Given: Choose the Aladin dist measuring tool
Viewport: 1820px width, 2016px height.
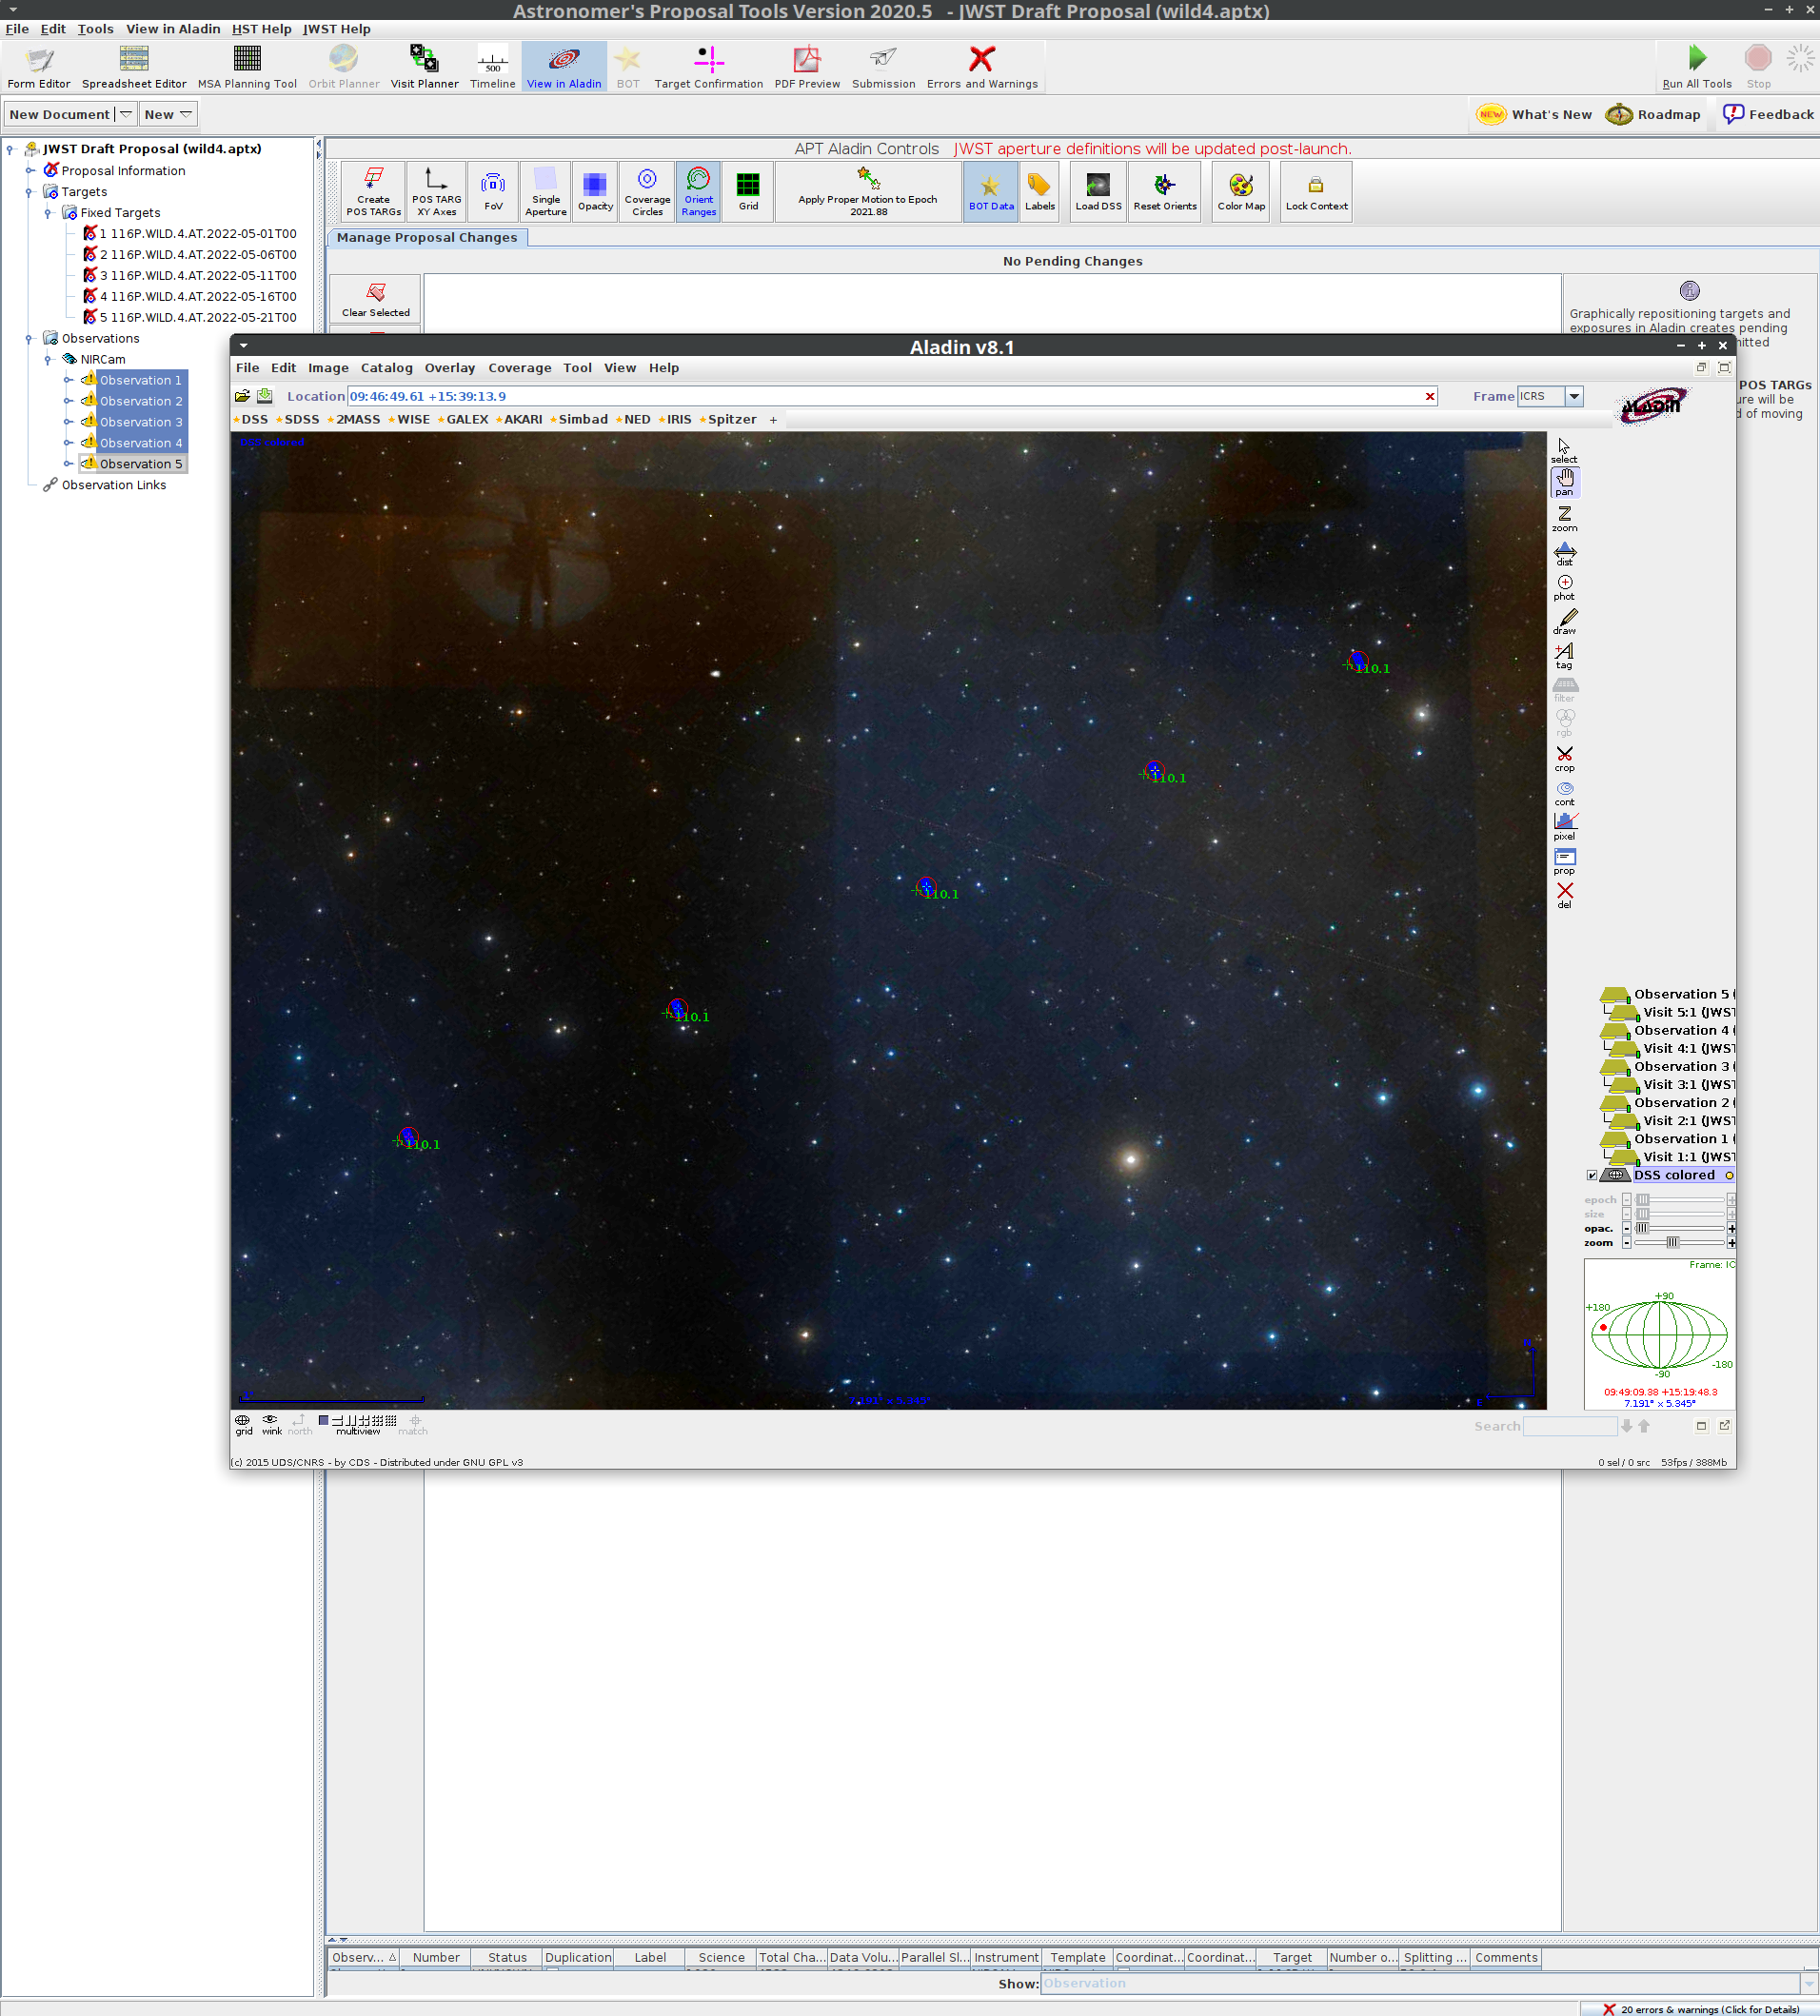Looking at the screenshot, I should tap(1564, 553).
